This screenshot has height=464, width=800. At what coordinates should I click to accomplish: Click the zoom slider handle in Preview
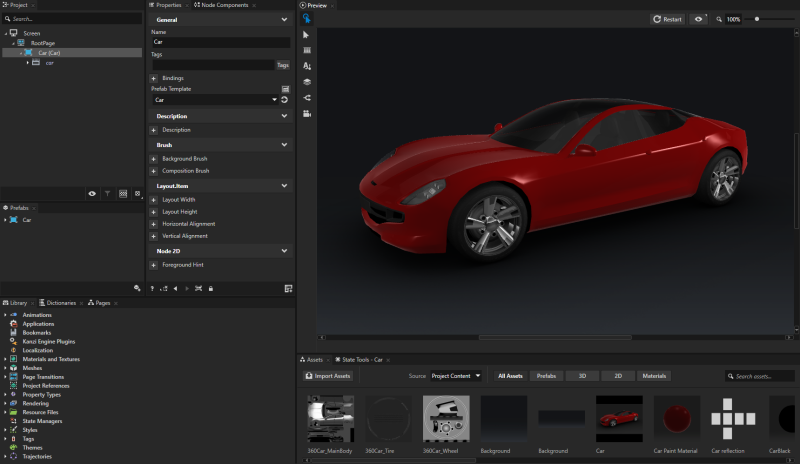(757, 19)
